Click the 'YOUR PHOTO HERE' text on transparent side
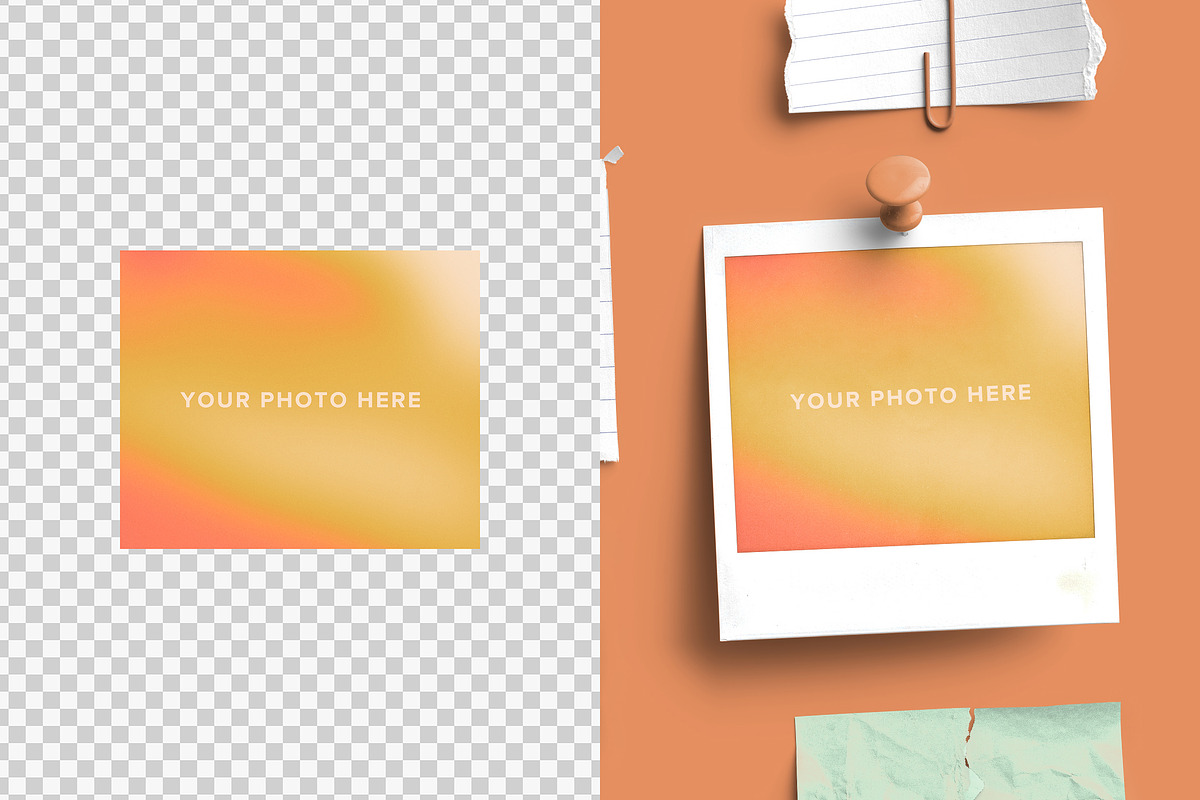The height and width of the screenshot is (800, 1200). pyautogui.click(x=301, y=400)
